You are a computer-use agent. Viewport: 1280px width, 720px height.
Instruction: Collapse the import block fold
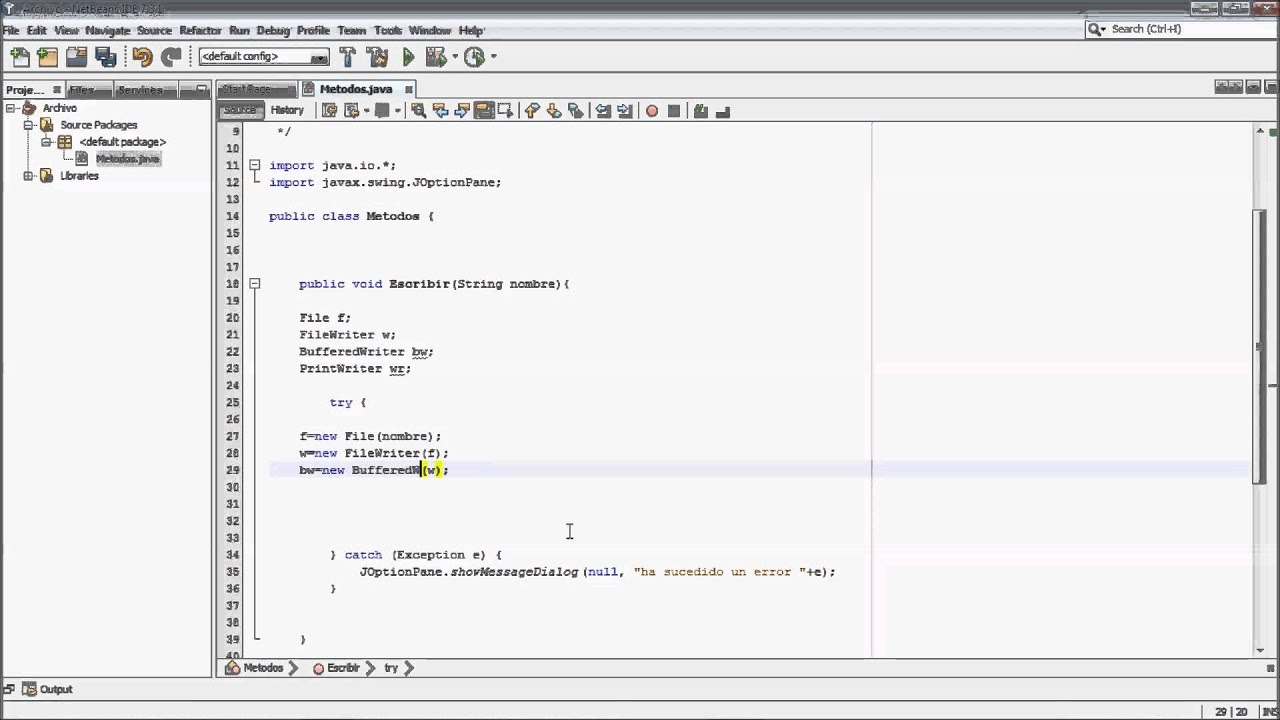(254, 165)
